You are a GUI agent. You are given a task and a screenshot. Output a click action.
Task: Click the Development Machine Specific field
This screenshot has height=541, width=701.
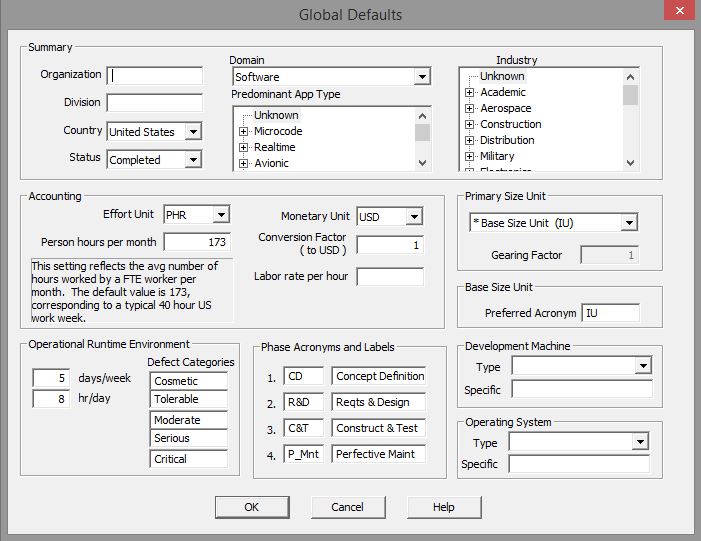click(582, 389)
